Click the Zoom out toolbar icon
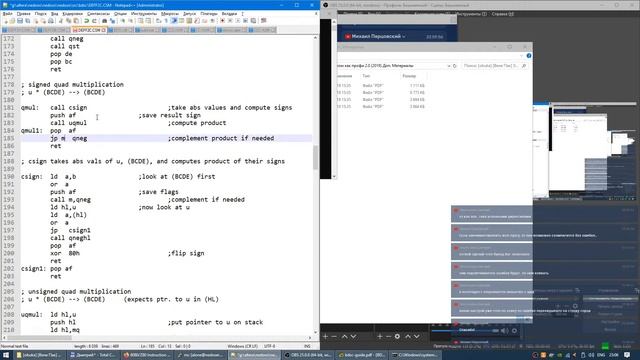This screenshot has height=360, width=640. click(x=131, y=20)
